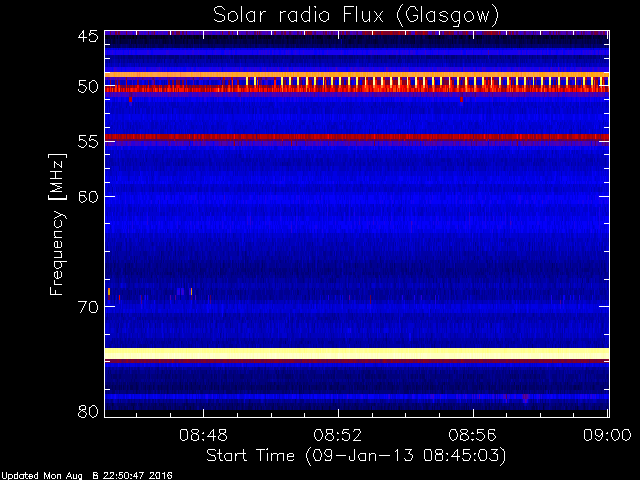Click the 70 frequency tick label

pyautogui.click(x=88, y=307)
